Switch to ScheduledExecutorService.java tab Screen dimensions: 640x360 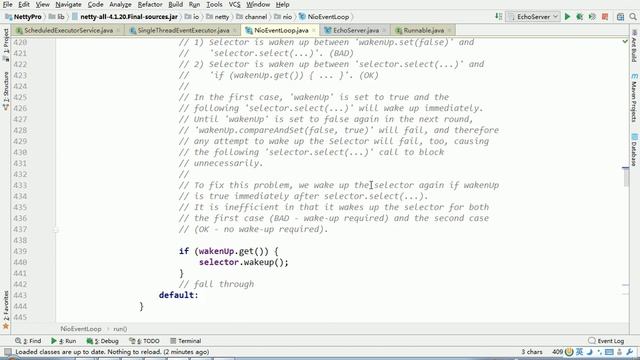tap(68, 30)
